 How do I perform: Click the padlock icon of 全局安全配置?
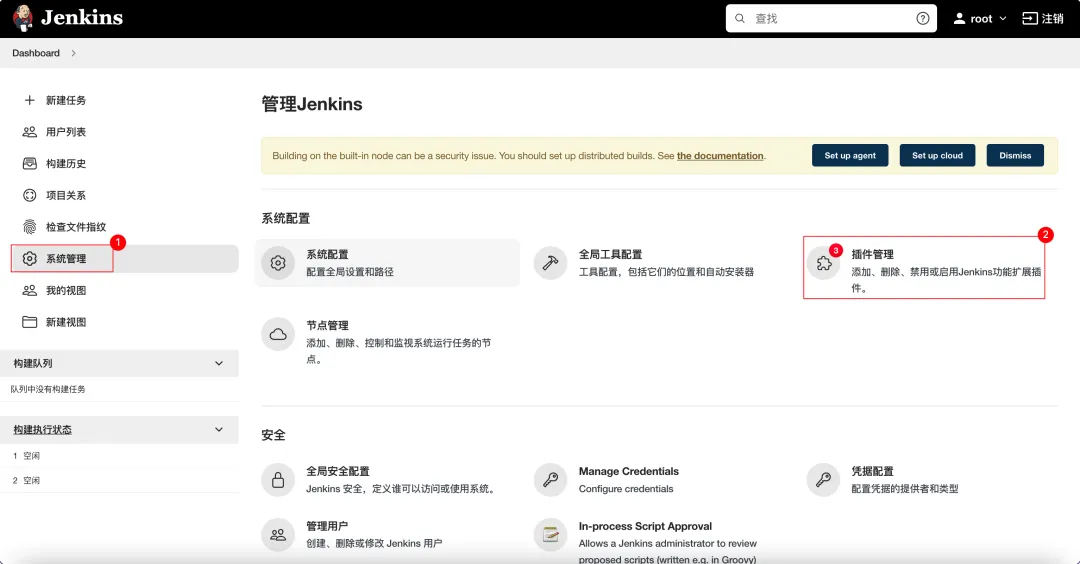coord(278,480)
